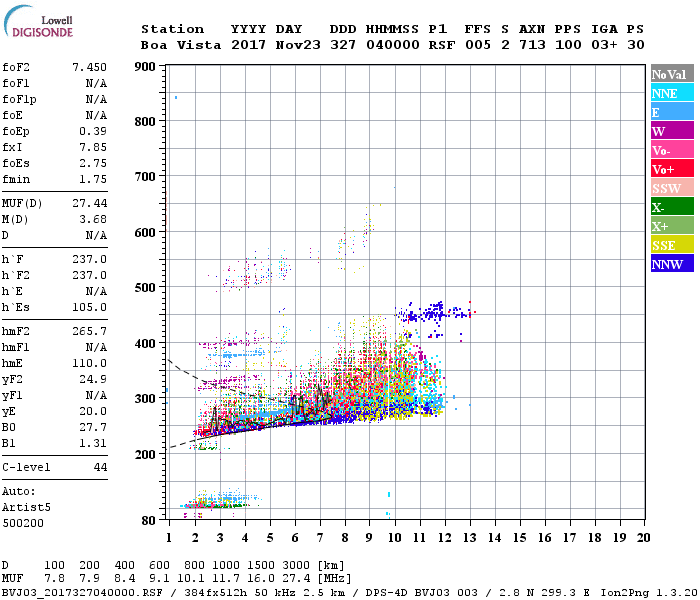Select the X+ light green legend swatch
The image size is (700, 600).
pyautogui.click(x=672, y=225)
